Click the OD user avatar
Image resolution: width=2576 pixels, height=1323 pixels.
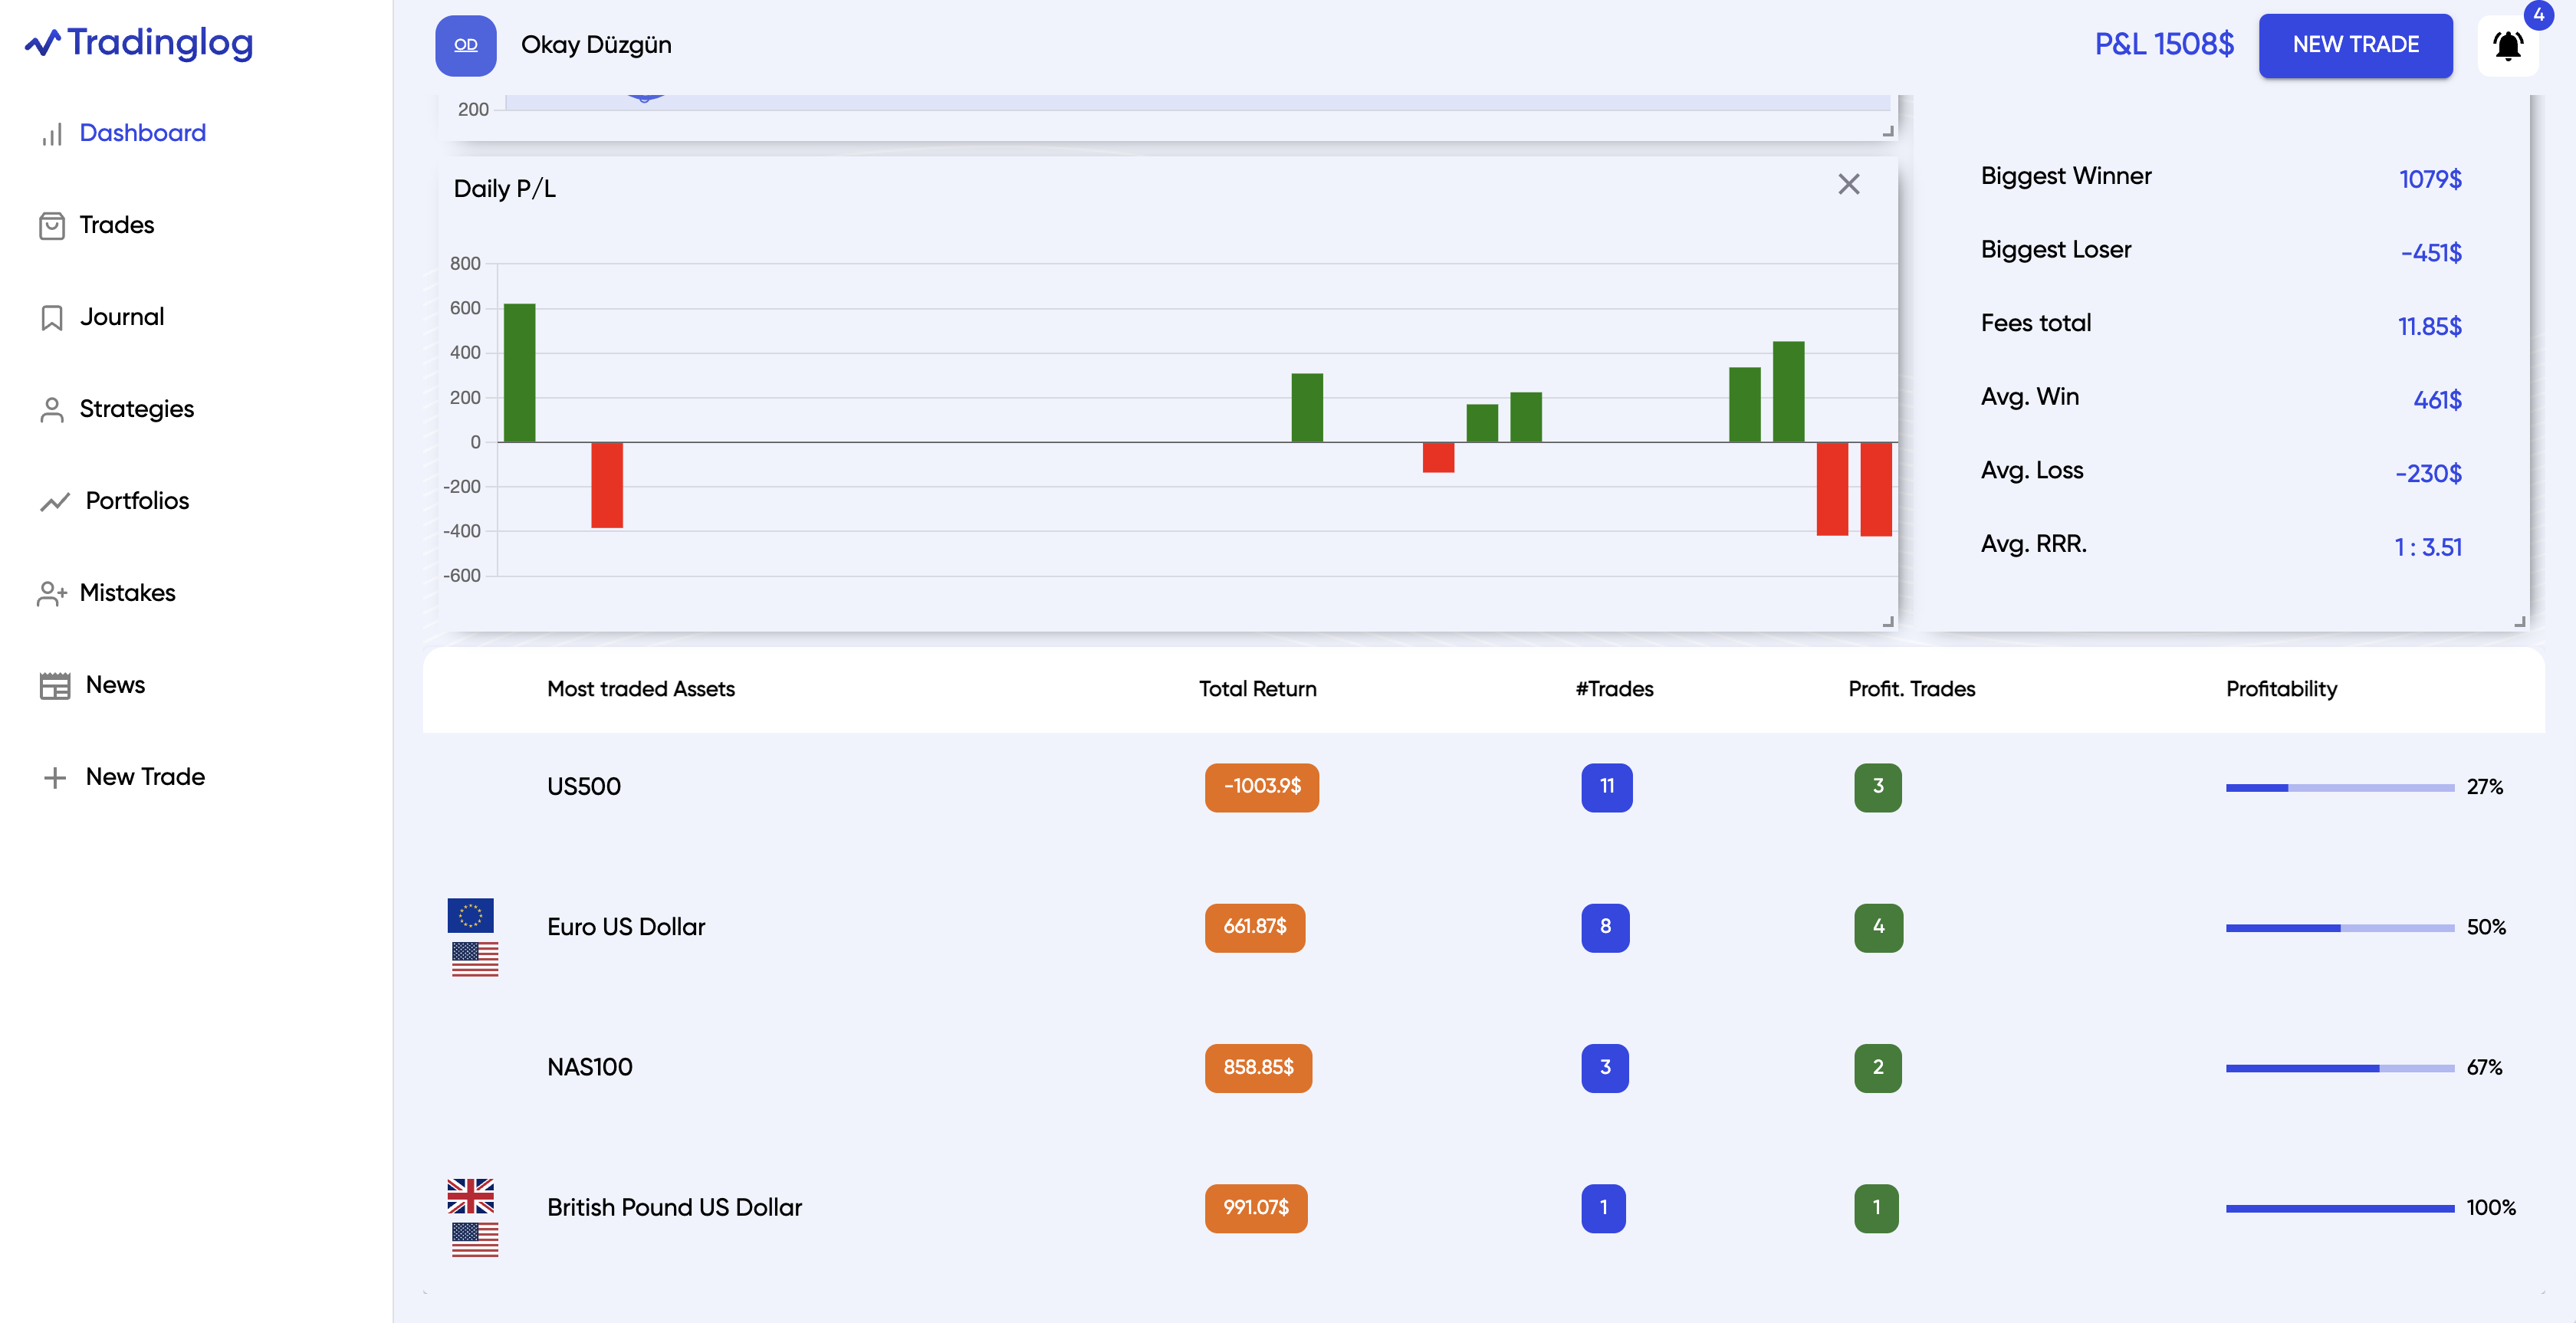click(466, 46)
